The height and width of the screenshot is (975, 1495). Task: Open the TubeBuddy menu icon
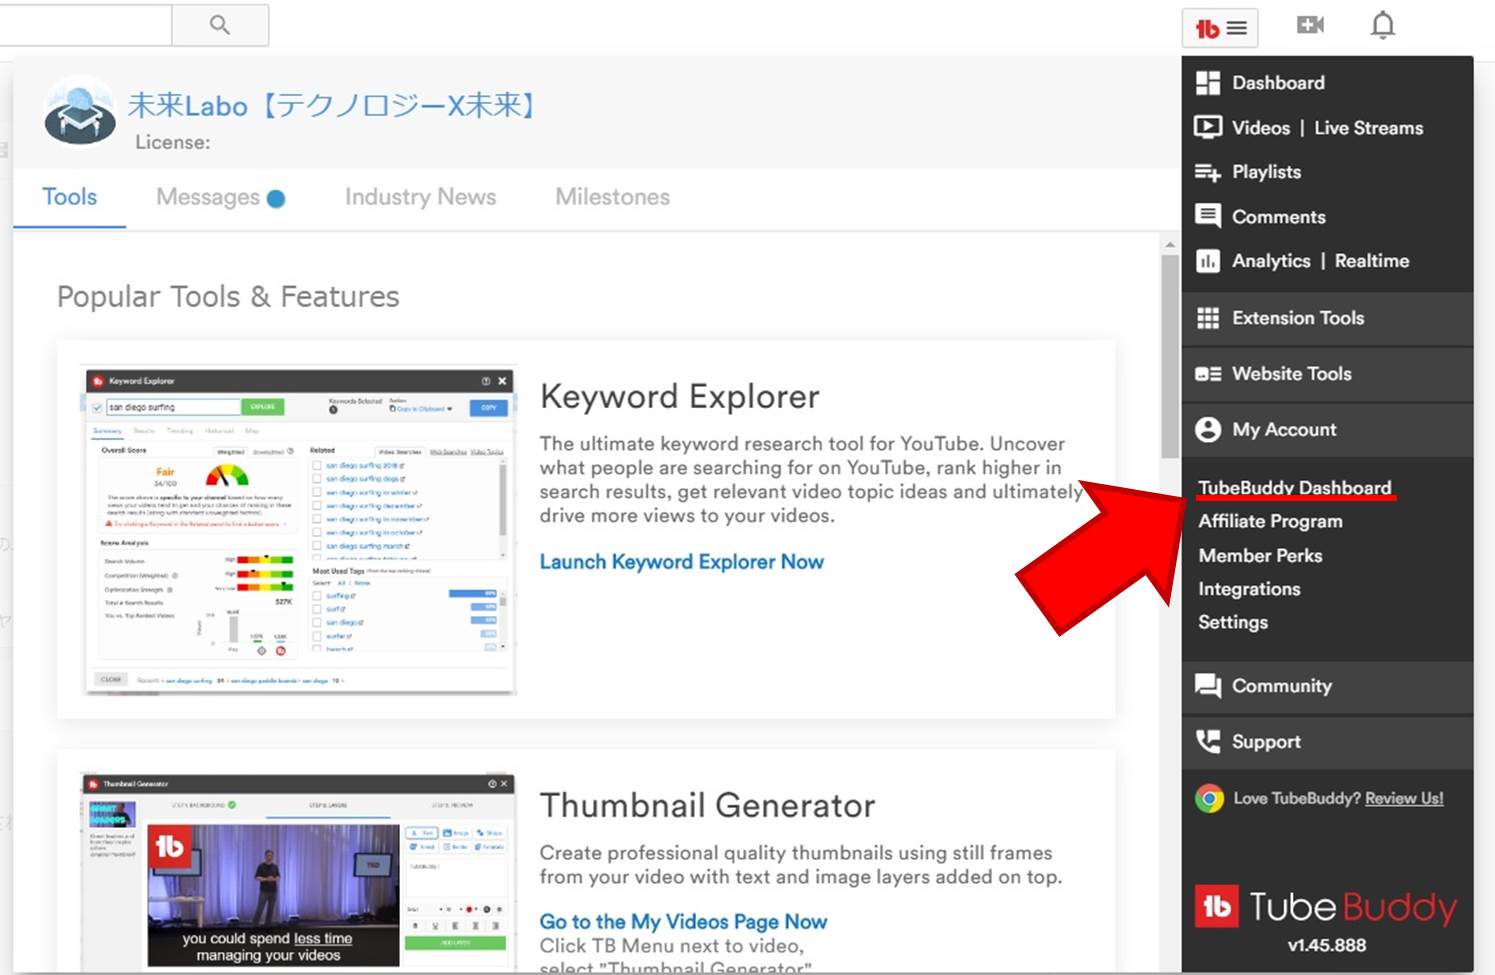tap(1219, 28)
